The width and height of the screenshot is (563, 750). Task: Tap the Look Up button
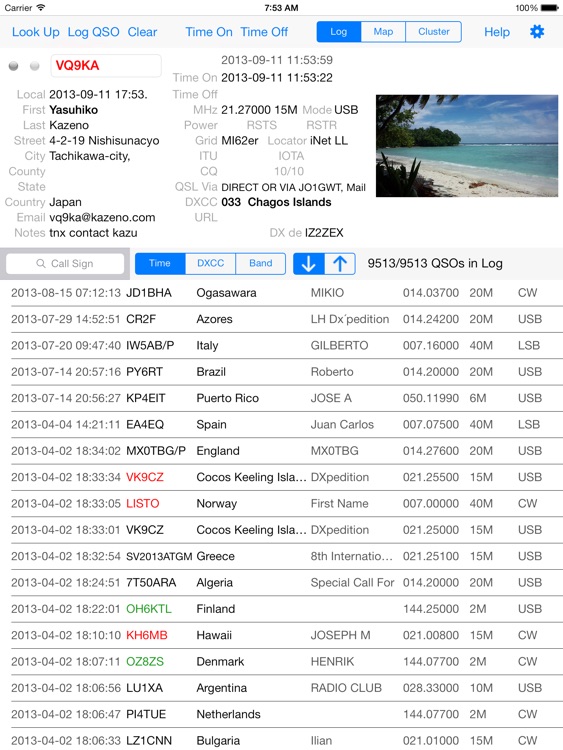[35, 32]
